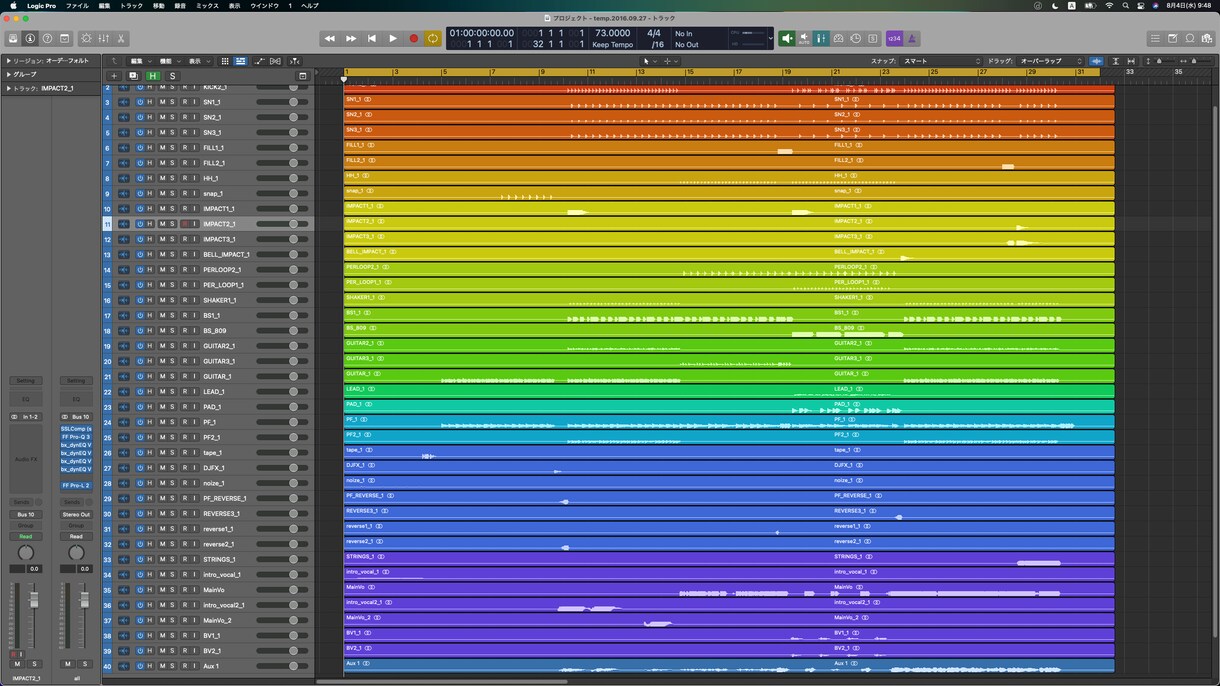This screenshot has height=686, width=1220.
Task: Click the IMPACT2_1 channel strip volume fader
Action: (33, 600)
